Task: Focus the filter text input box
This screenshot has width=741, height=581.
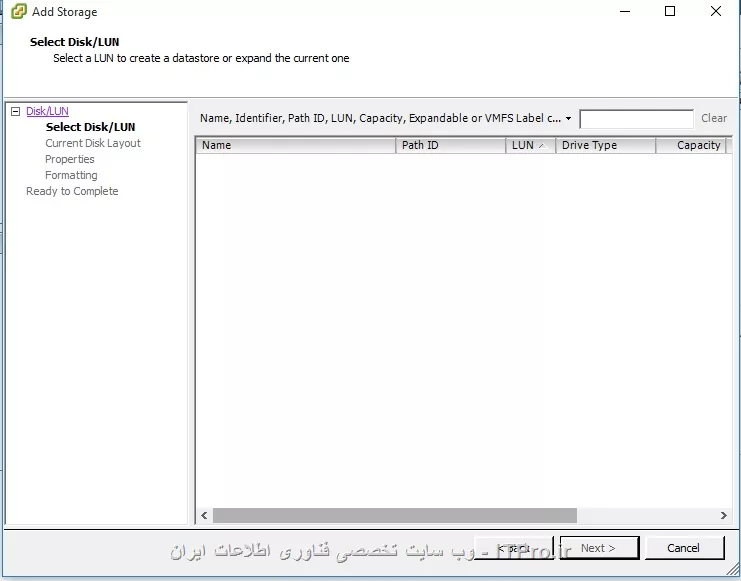Action: coord(637,119)
